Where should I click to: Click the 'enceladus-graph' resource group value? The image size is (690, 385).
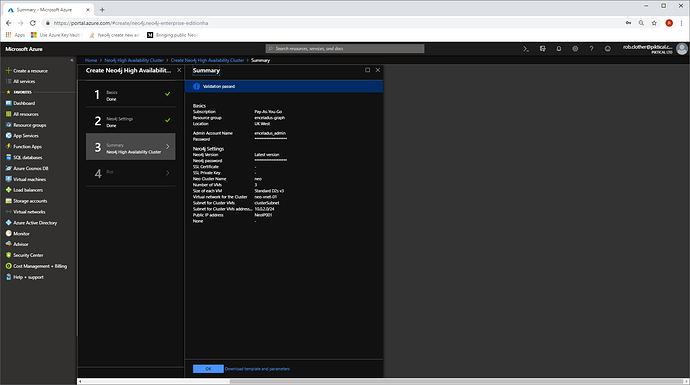[270, 118]
